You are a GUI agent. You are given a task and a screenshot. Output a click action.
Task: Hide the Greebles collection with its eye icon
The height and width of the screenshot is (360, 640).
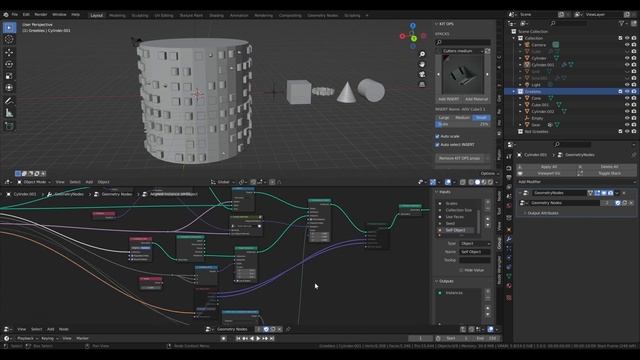click(627, 91)
